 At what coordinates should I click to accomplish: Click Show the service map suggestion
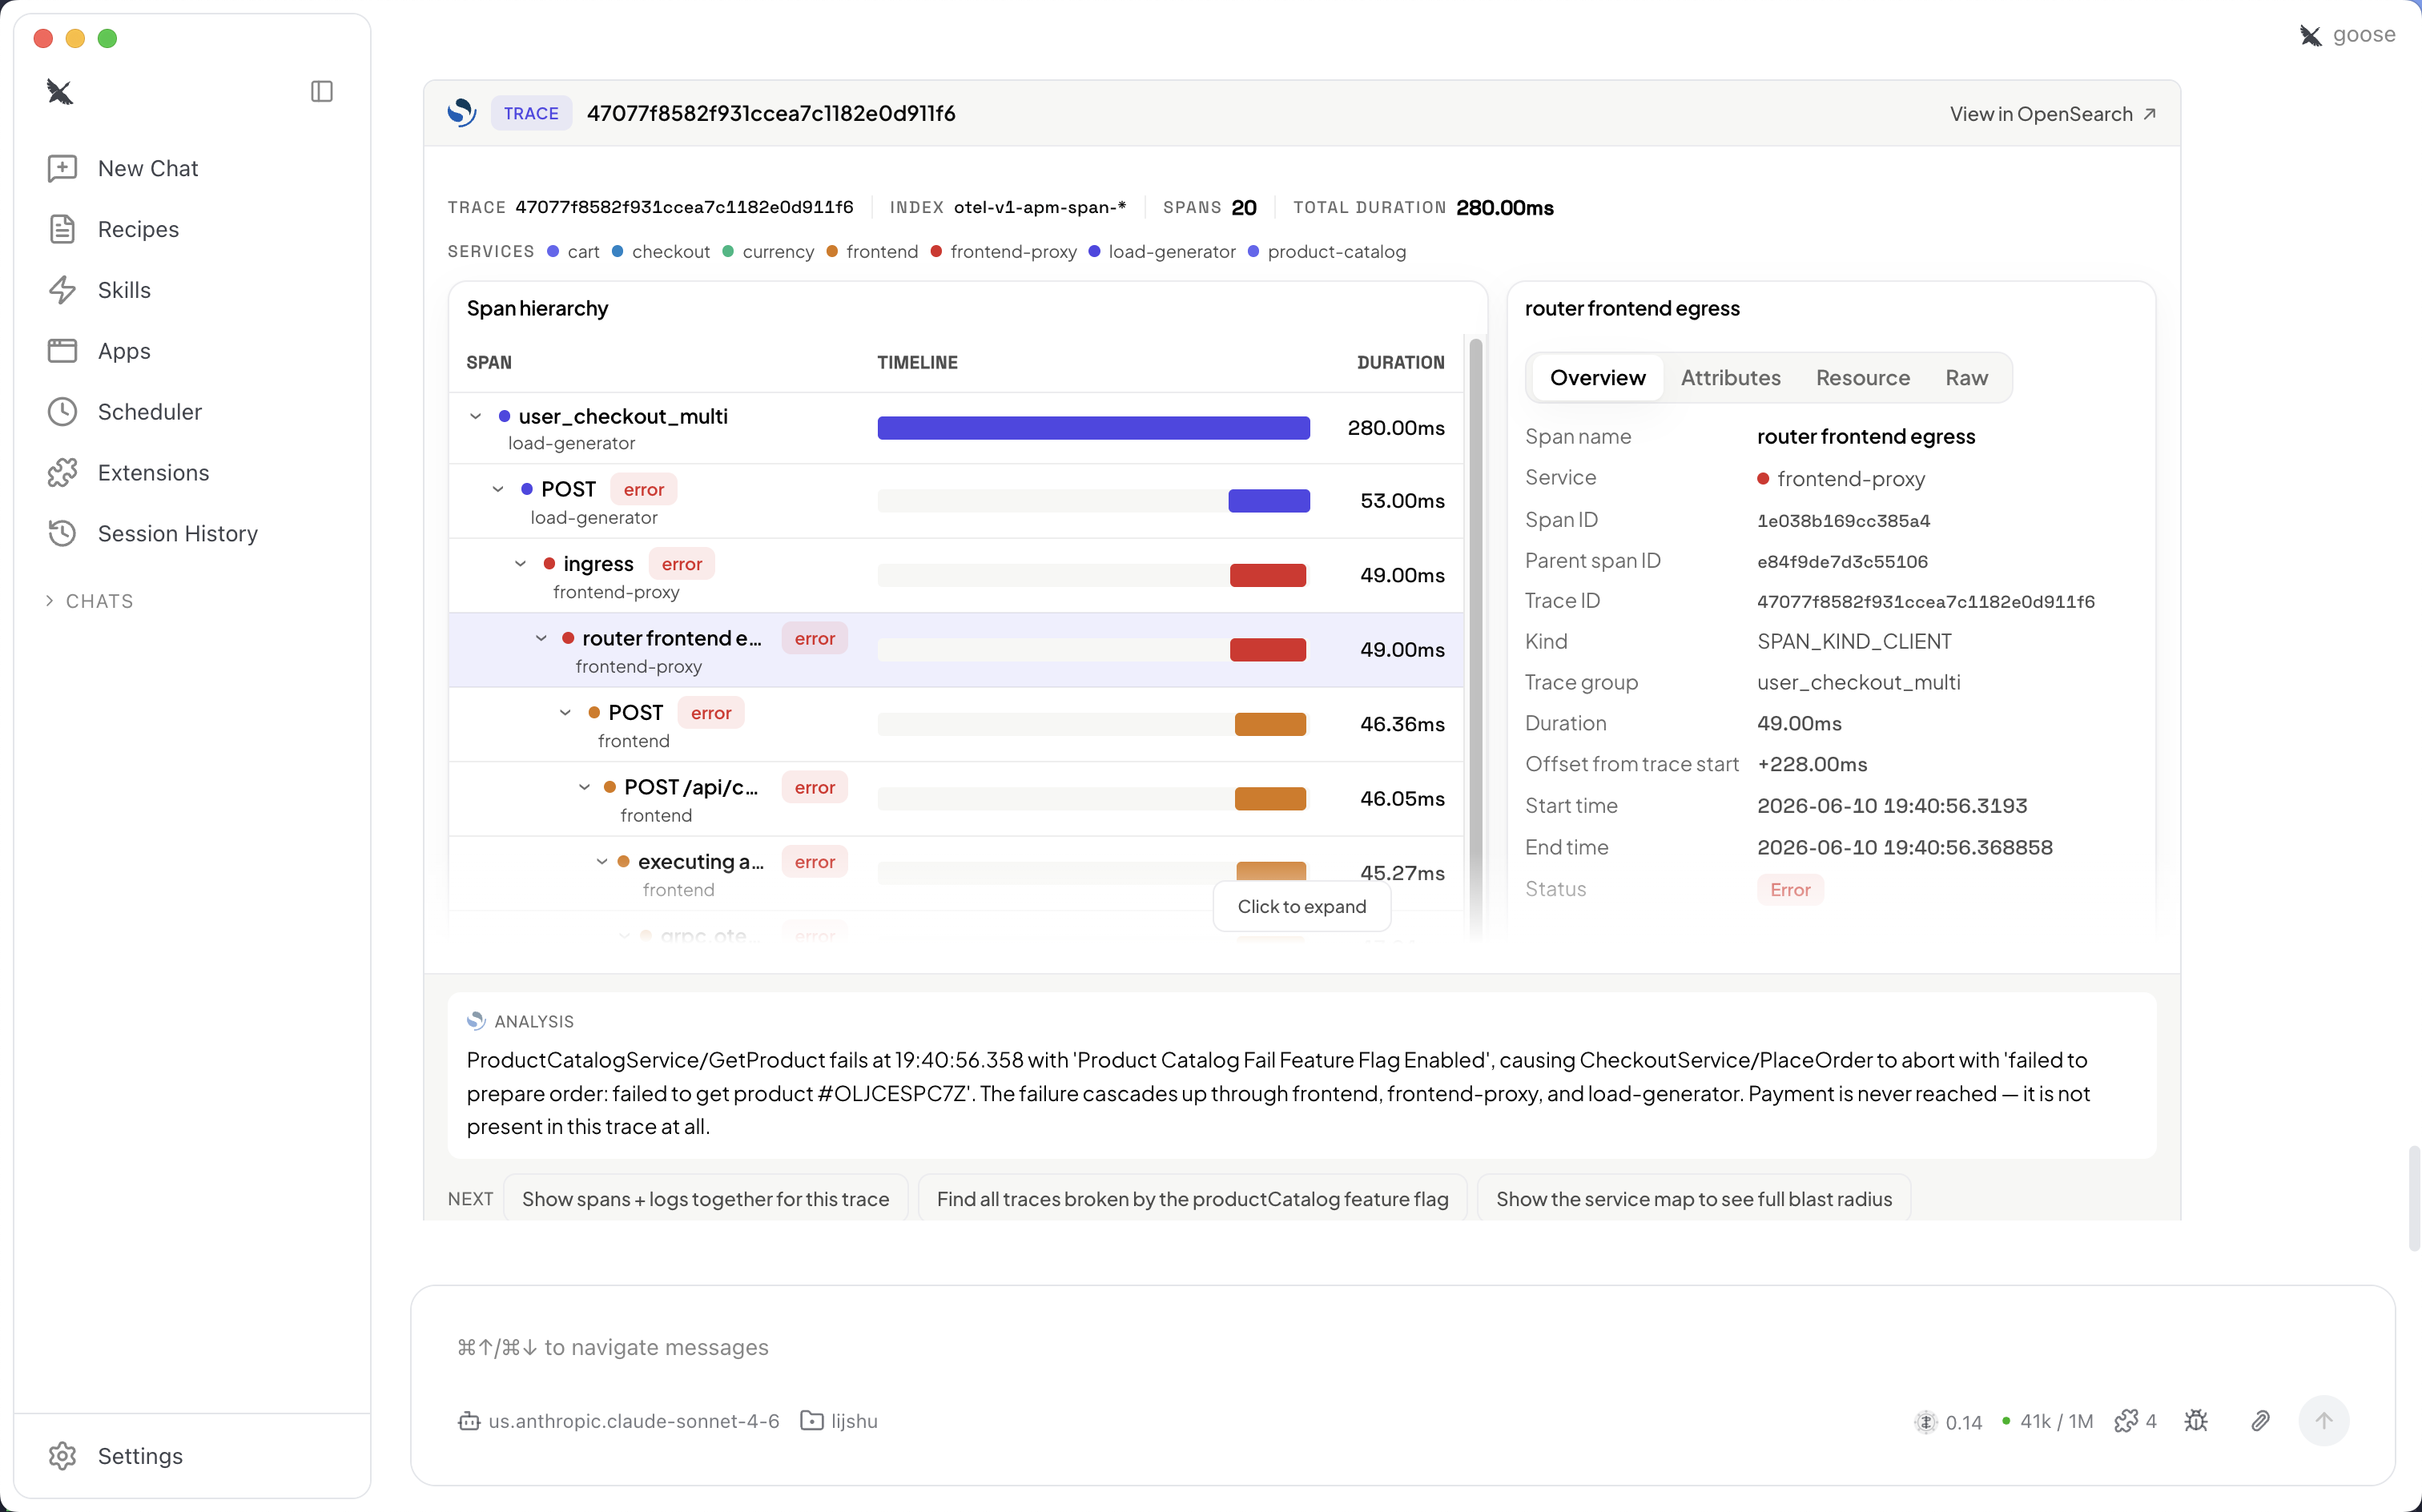1693,1198
